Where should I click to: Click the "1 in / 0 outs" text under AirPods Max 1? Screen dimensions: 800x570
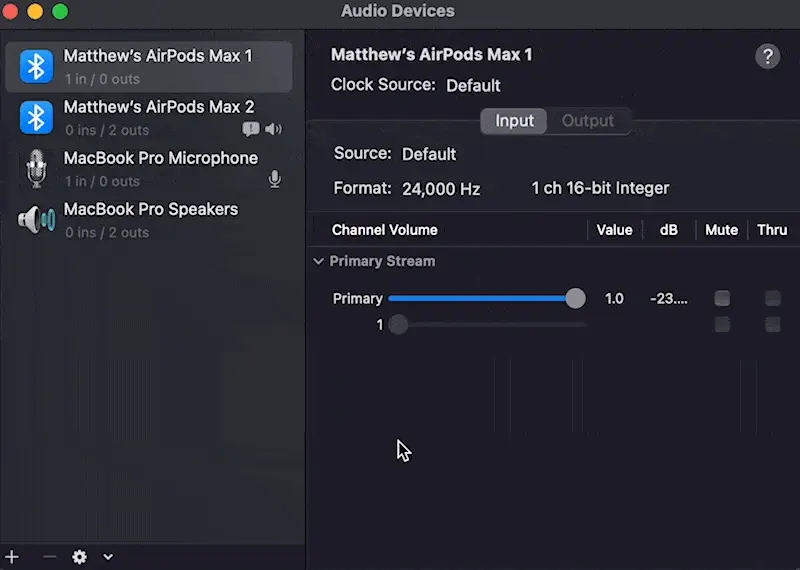[102, 79]
